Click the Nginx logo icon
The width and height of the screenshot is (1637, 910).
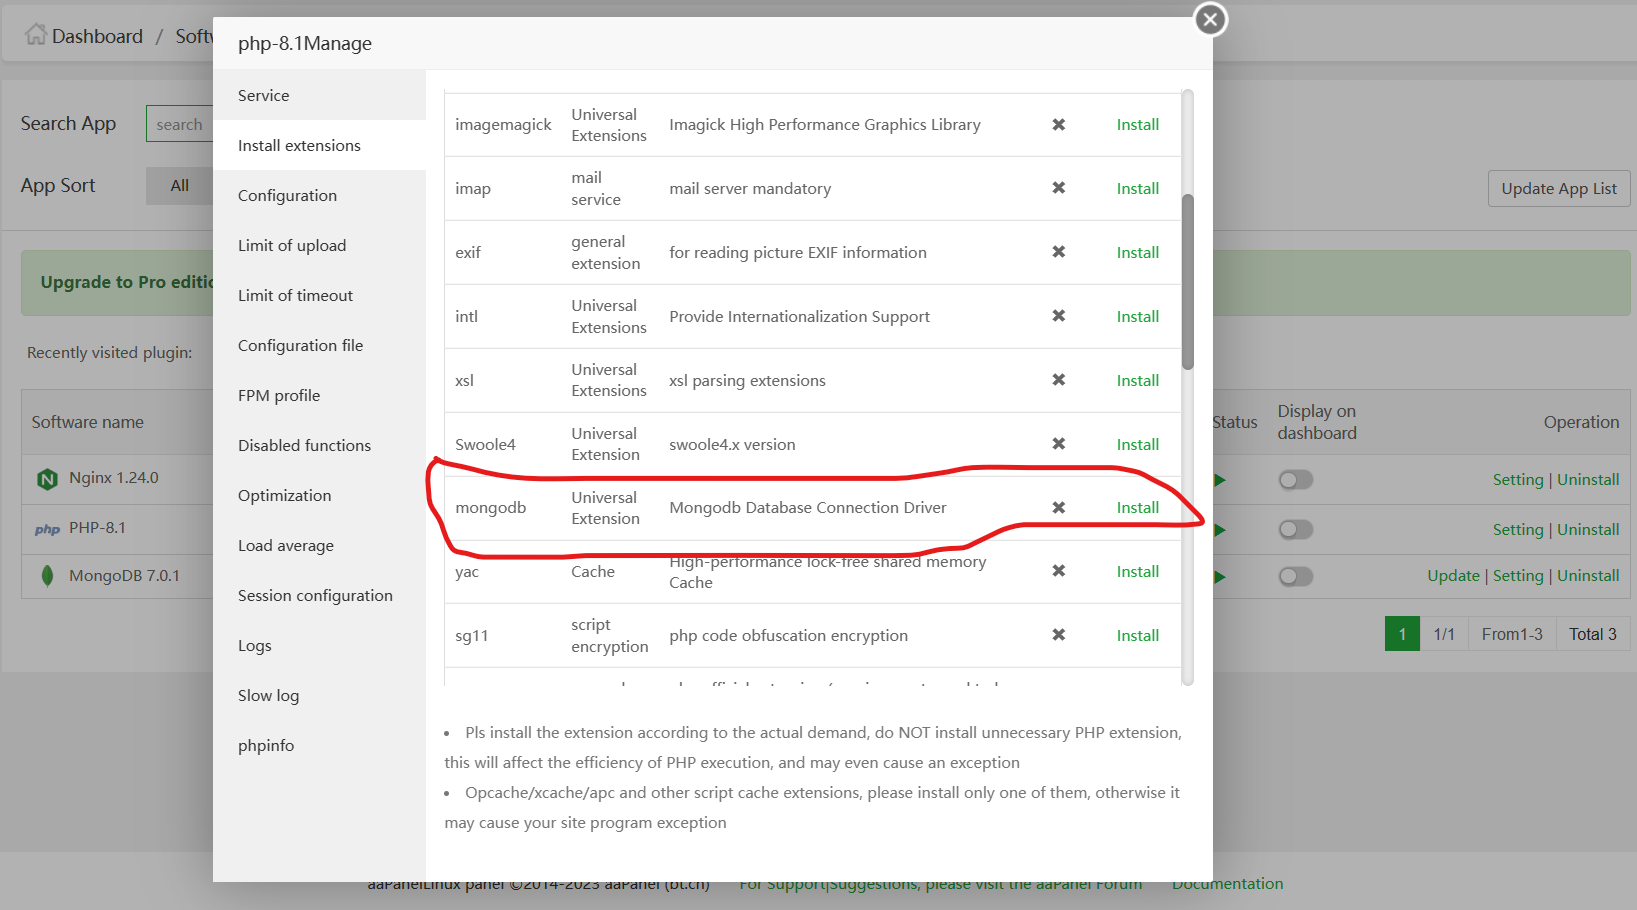pos(47,479)
